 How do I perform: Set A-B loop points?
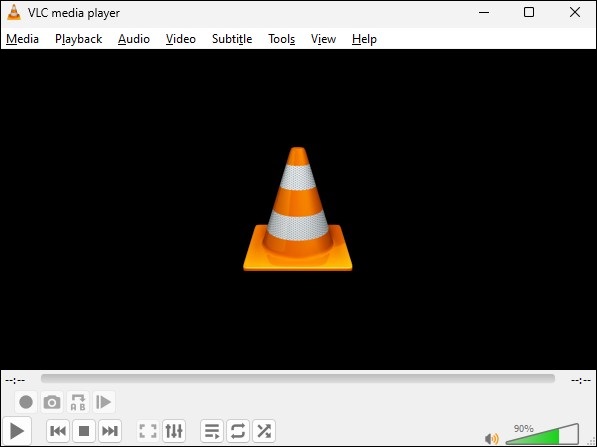coord(78,402)
